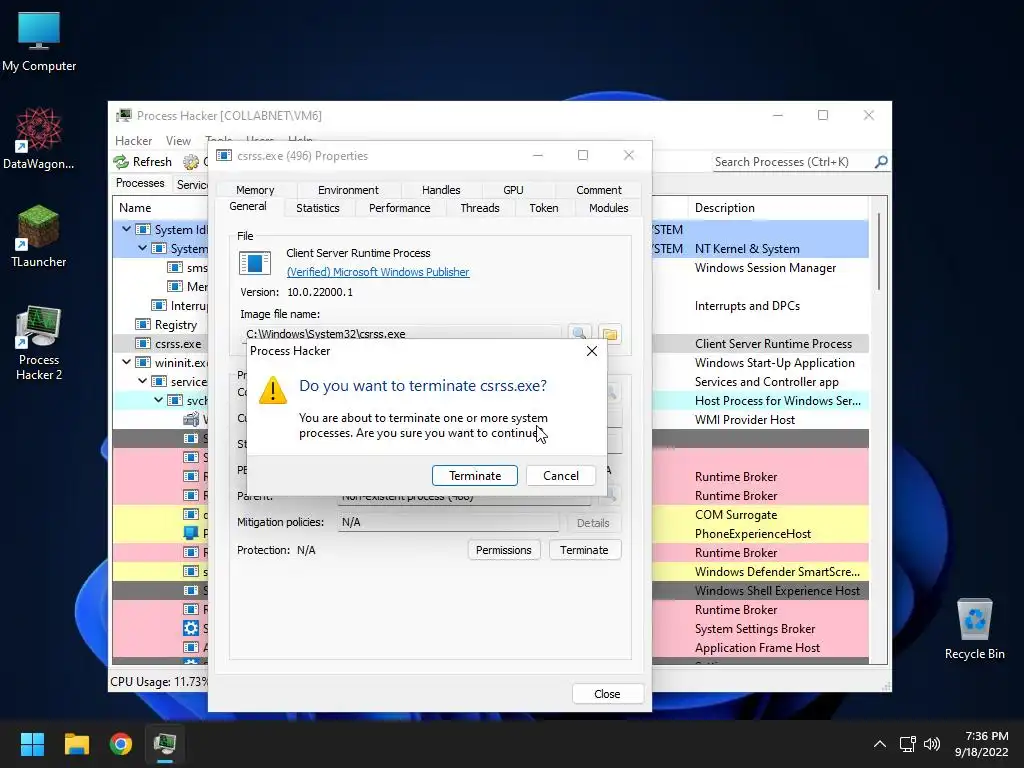
Task: Collapse the wininit.exe tree node
Action: pos(126,362)
